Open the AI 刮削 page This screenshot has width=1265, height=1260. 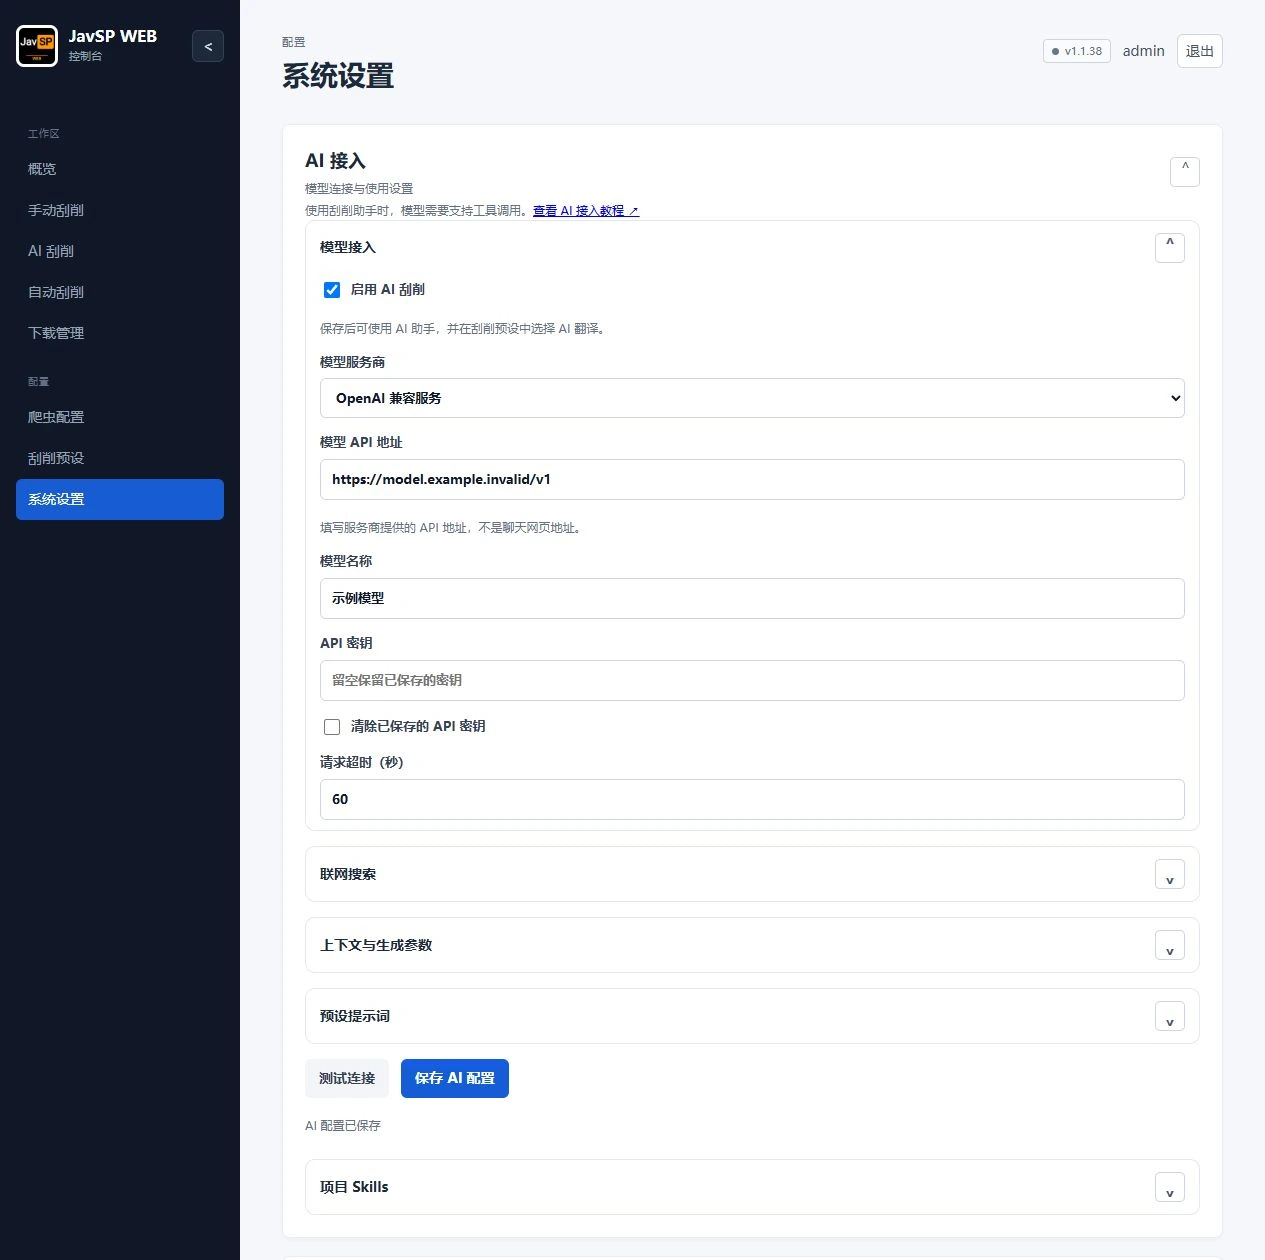(120, 251)
